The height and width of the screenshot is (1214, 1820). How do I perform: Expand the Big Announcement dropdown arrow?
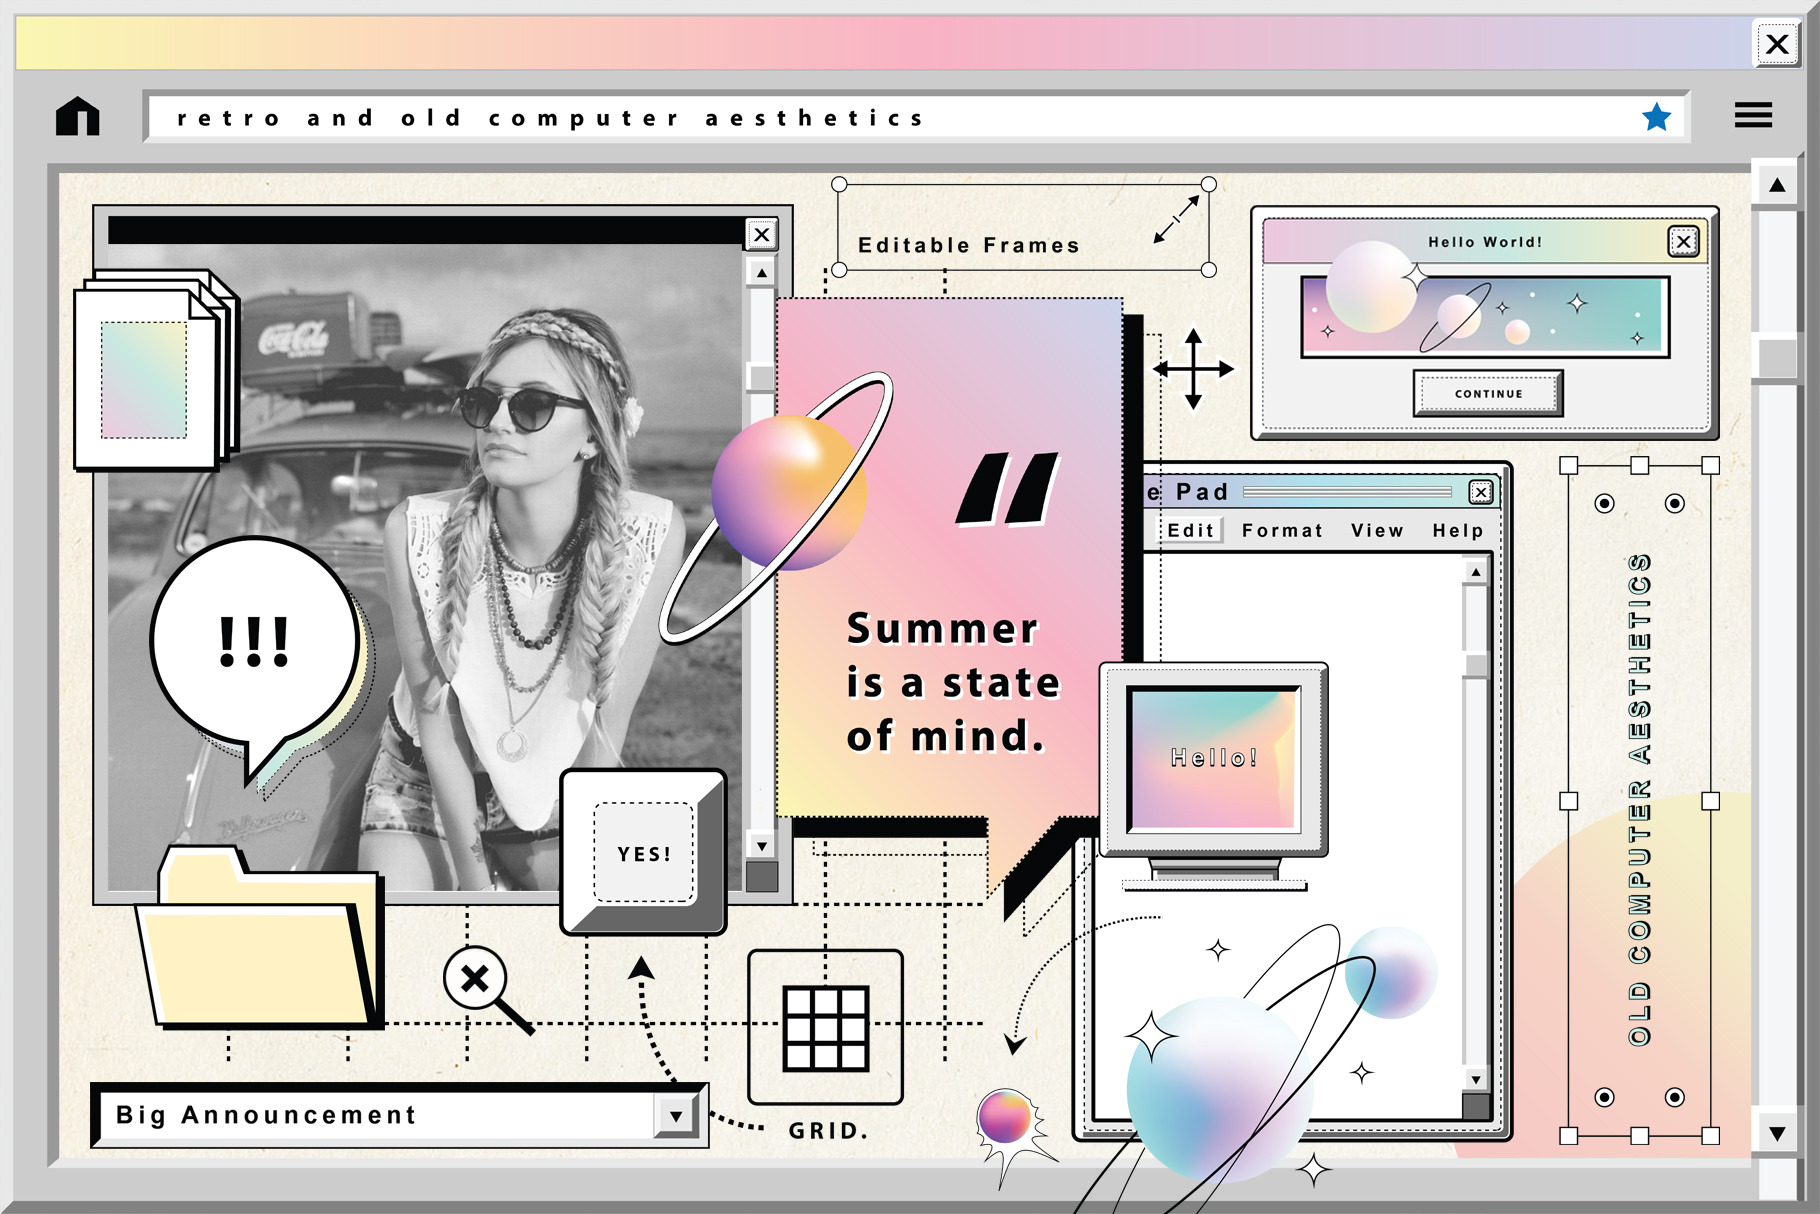(676, 1116)
